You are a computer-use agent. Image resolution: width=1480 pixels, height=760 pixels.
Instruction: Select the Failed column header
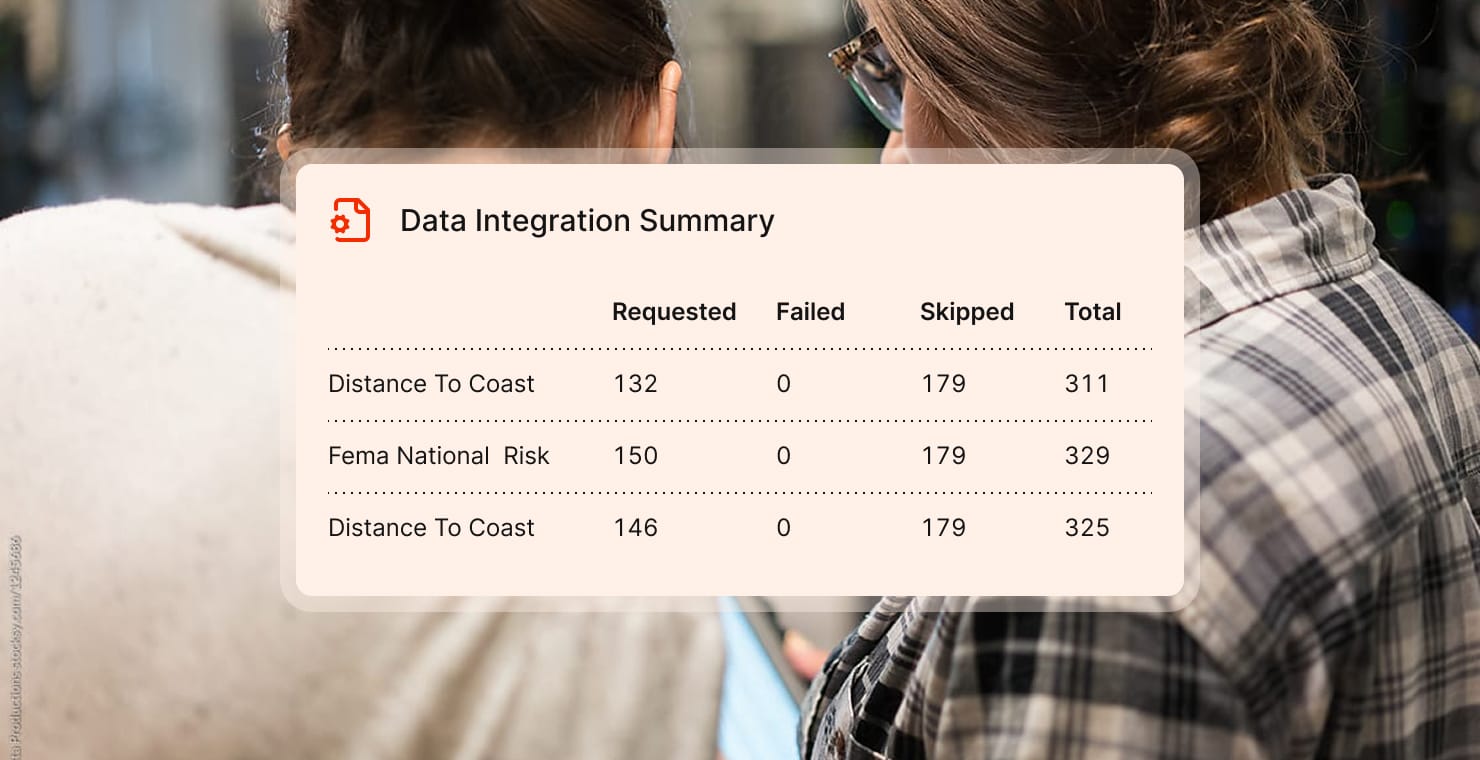(810, 312)
